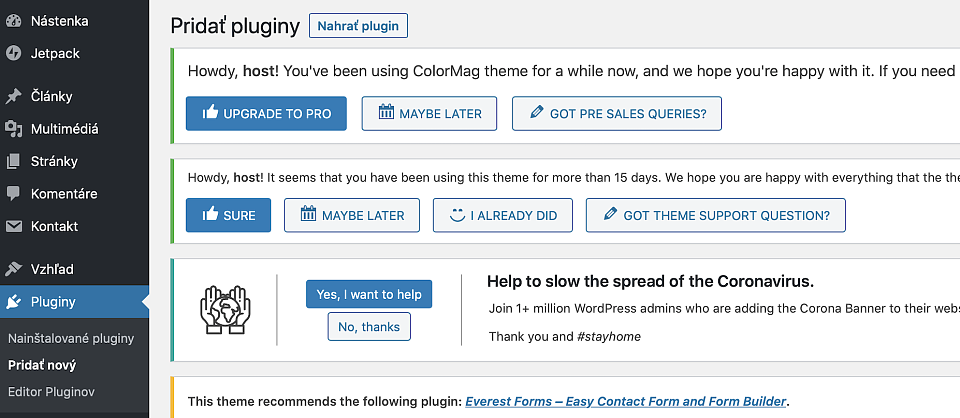
Task: Click the Nahrať plugin button
Action: pos(358,26)
